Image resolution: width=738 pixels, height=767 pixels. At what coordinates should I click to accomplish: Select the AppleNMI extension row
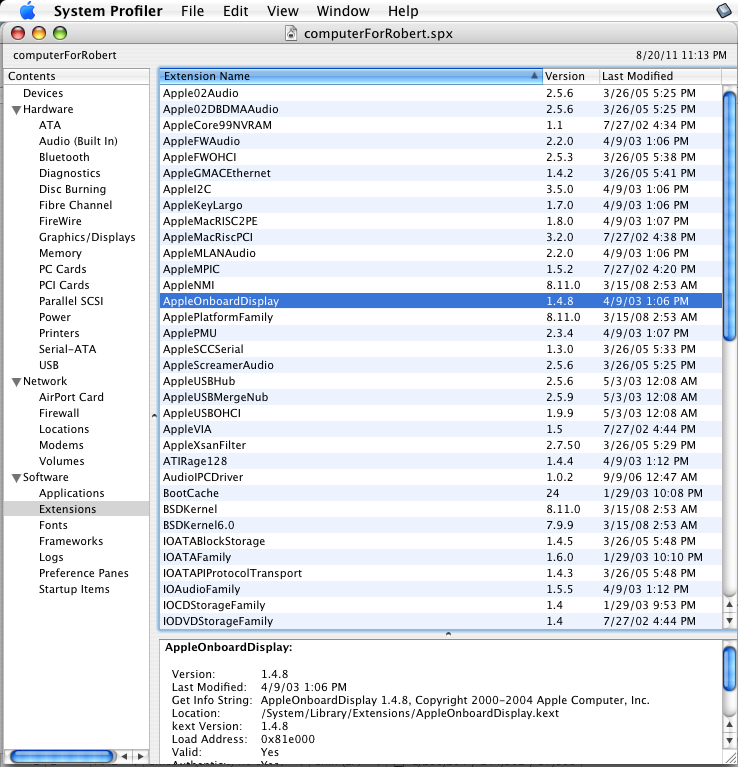tap(441, 285)
